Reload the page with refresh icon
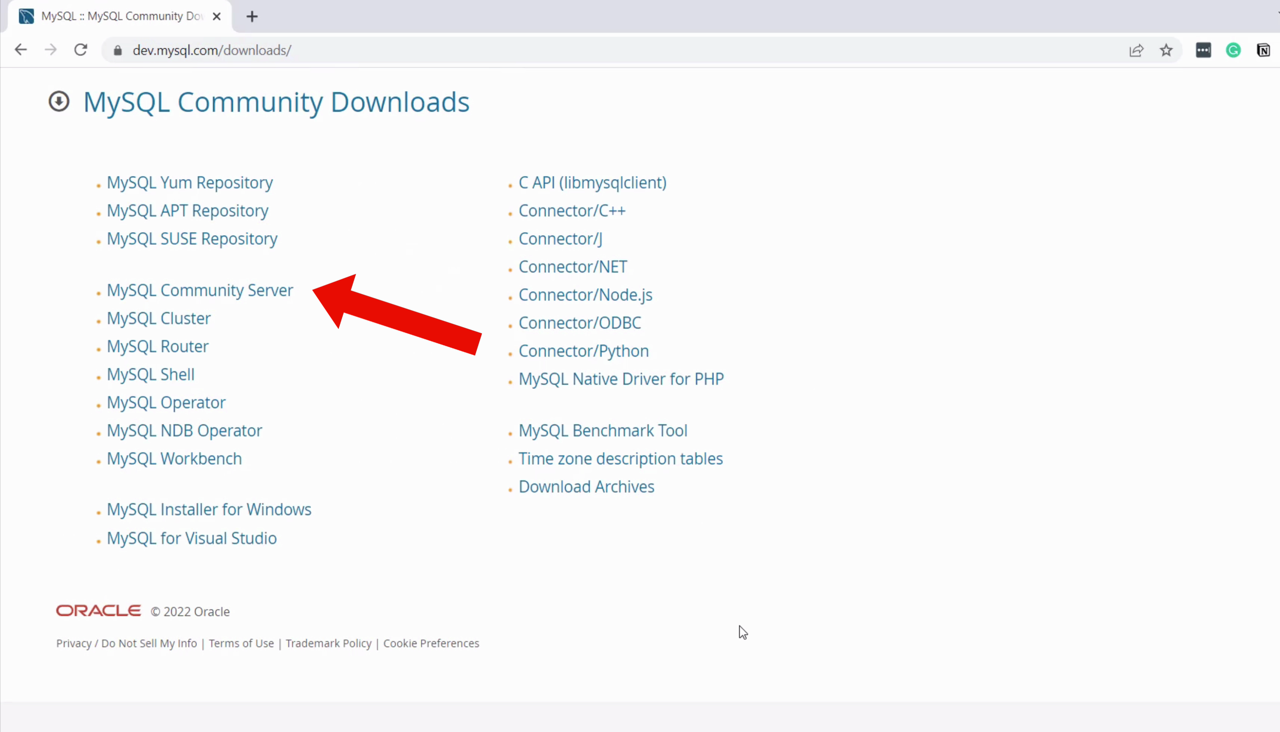Image resolution: width=1280 pixels, height=732 pixels. coord(81,50)
